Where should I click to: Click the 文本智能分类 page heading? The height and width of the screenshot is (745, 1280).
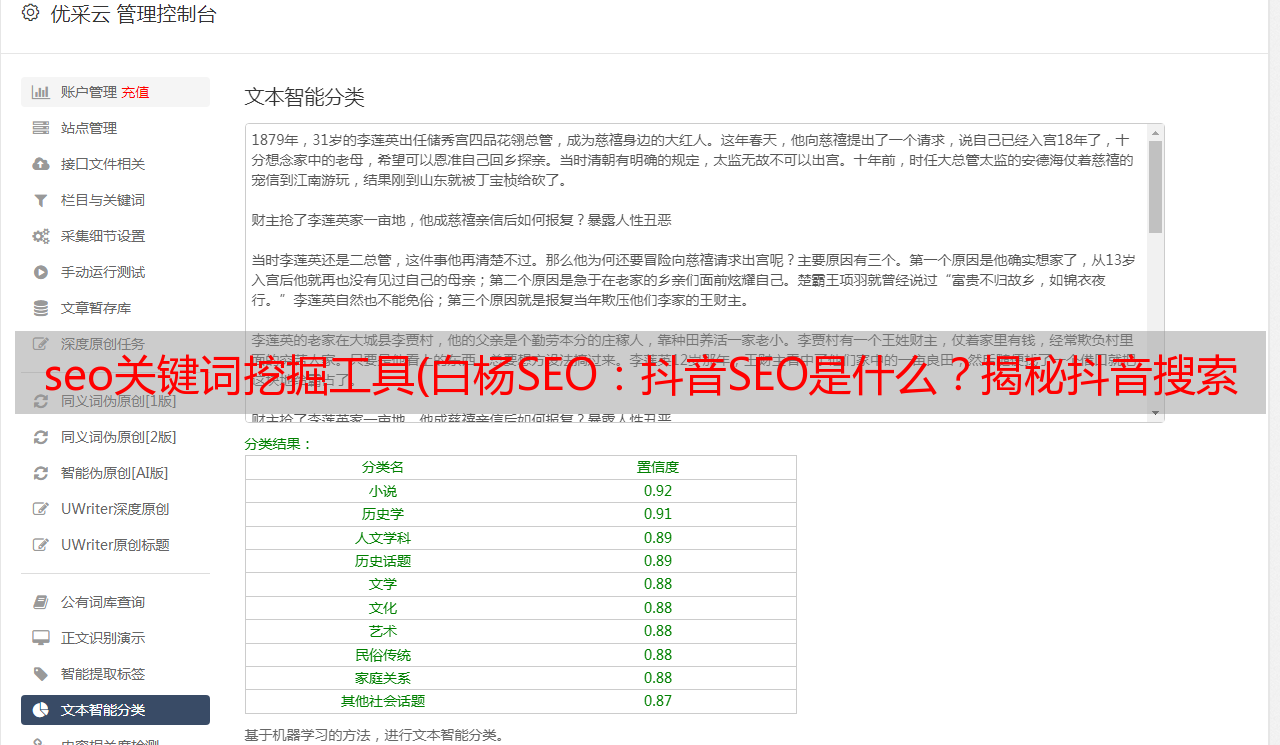[x=305, y=97]
